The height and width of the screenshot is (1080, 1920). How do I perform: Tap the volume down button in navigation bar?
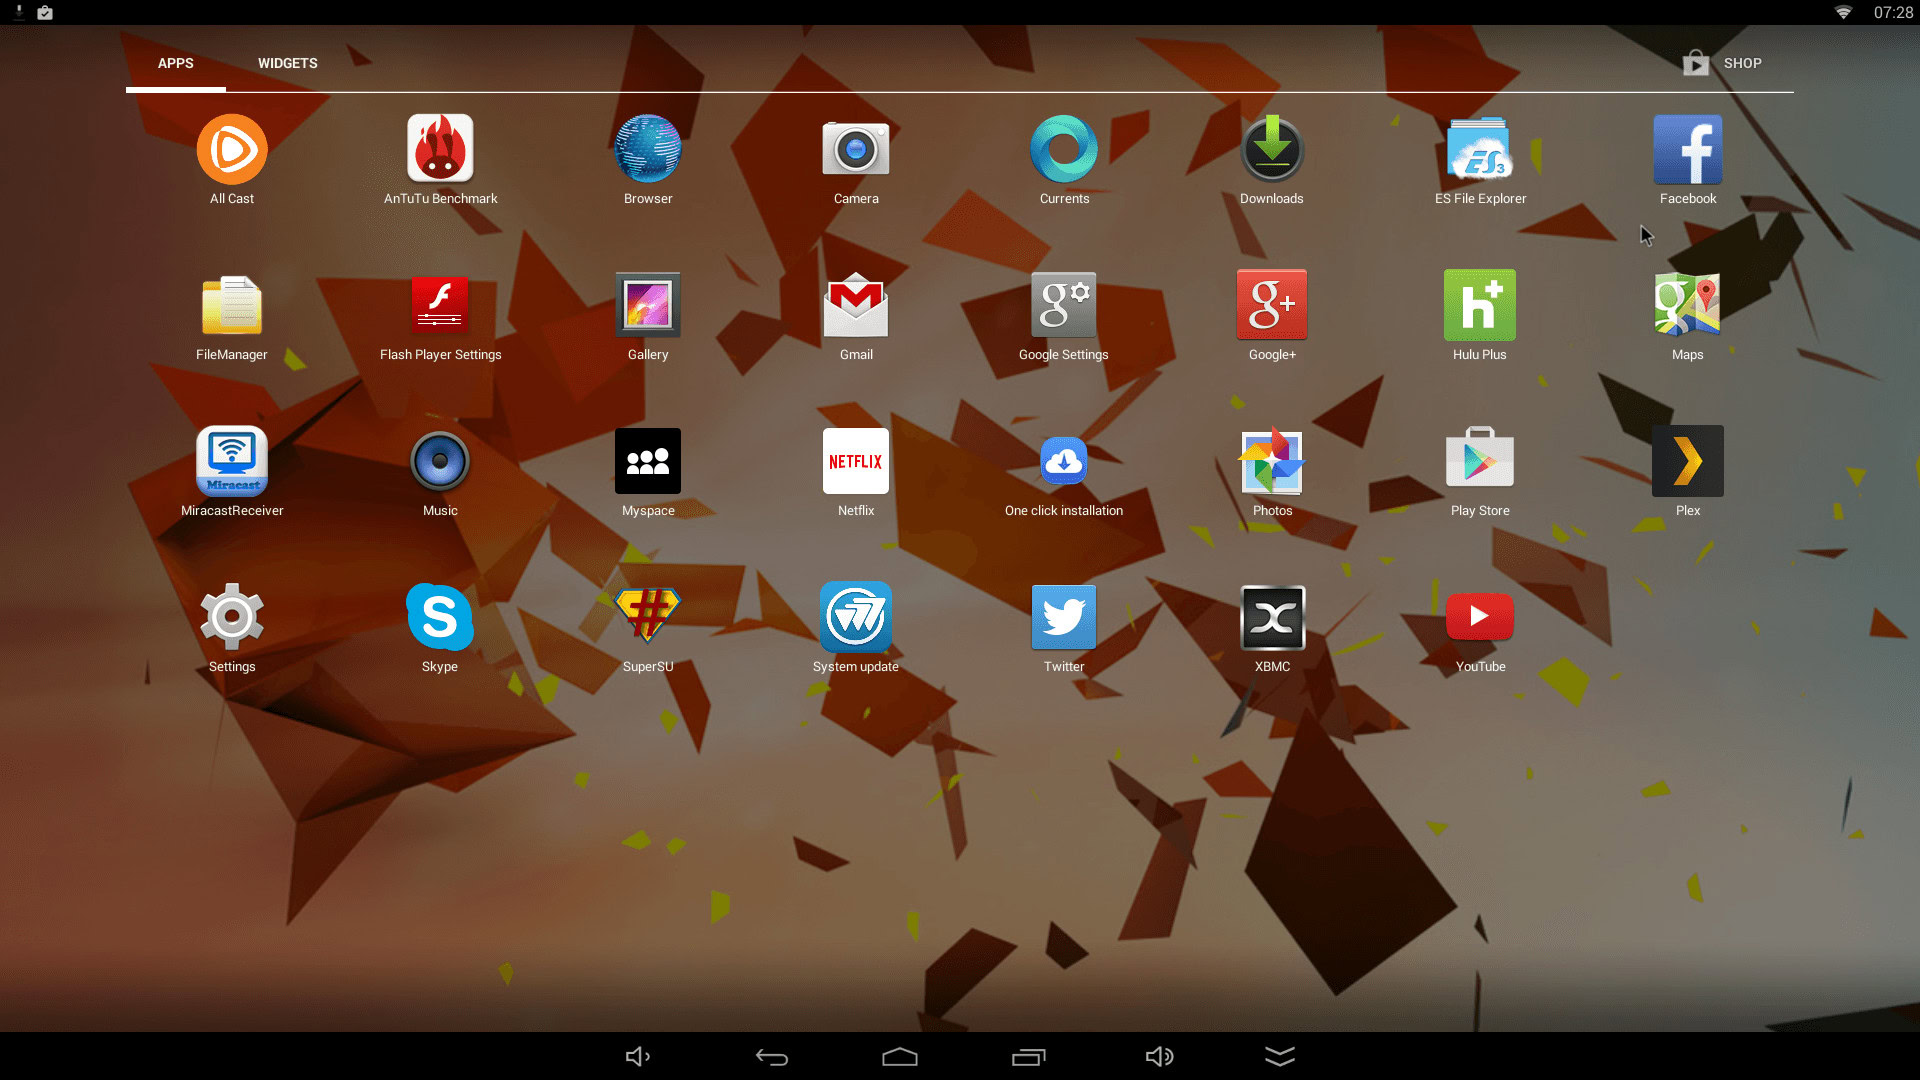pos(638,1056)
